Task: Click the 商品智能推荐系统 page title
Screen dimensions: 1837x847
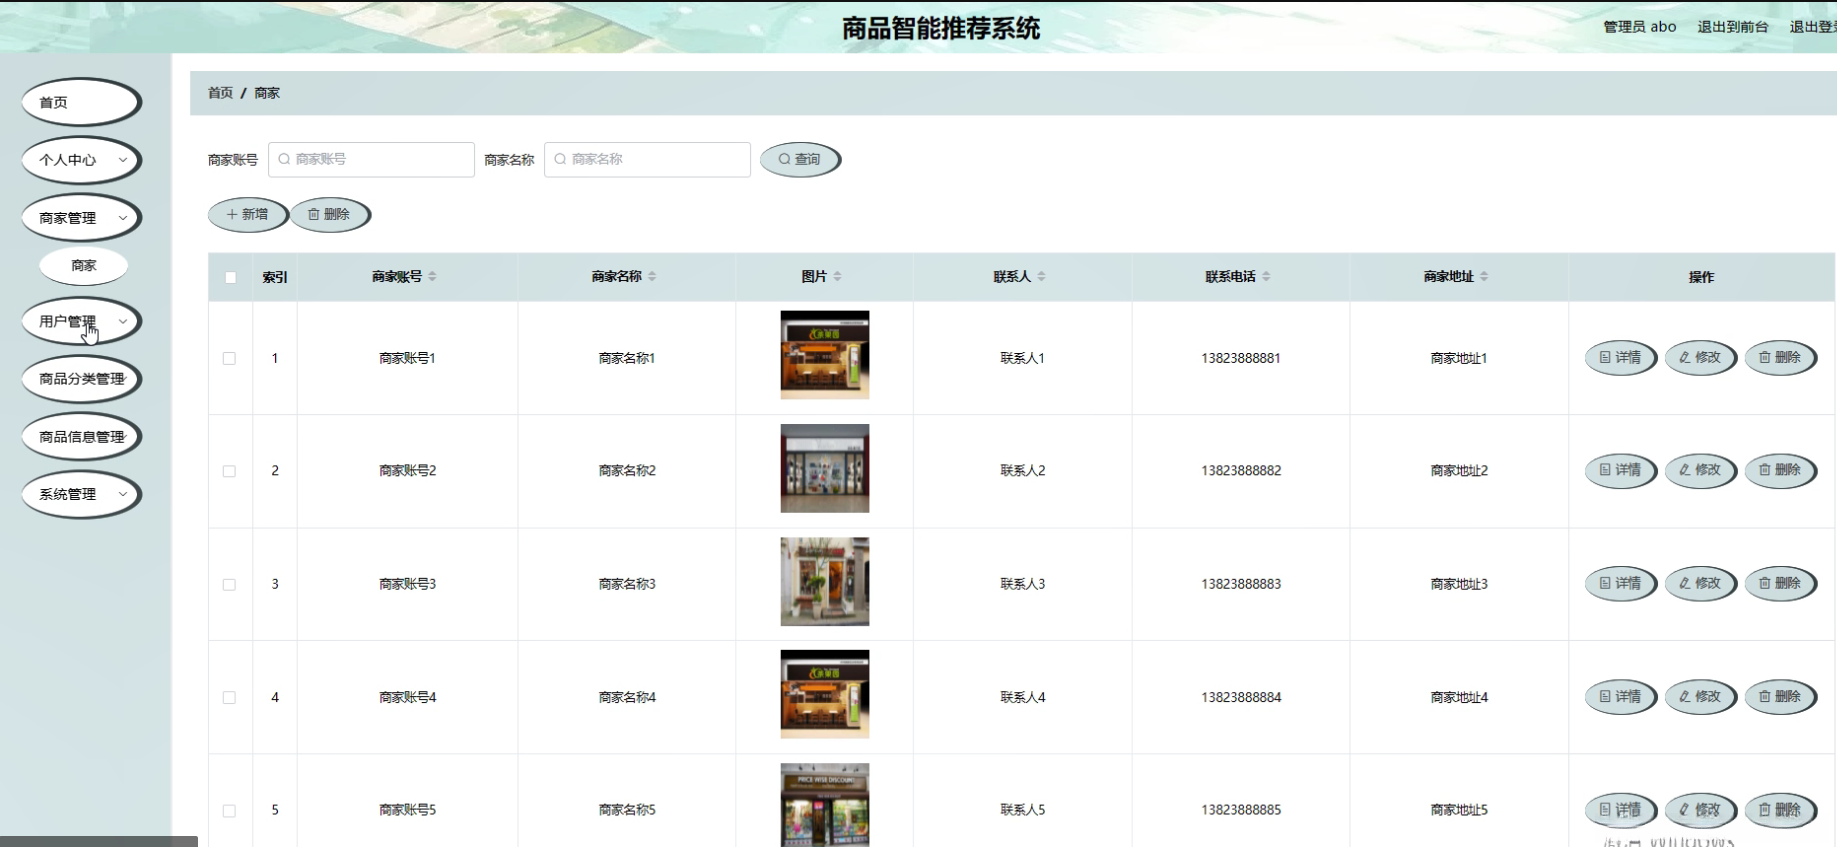Action: (941, 28)
